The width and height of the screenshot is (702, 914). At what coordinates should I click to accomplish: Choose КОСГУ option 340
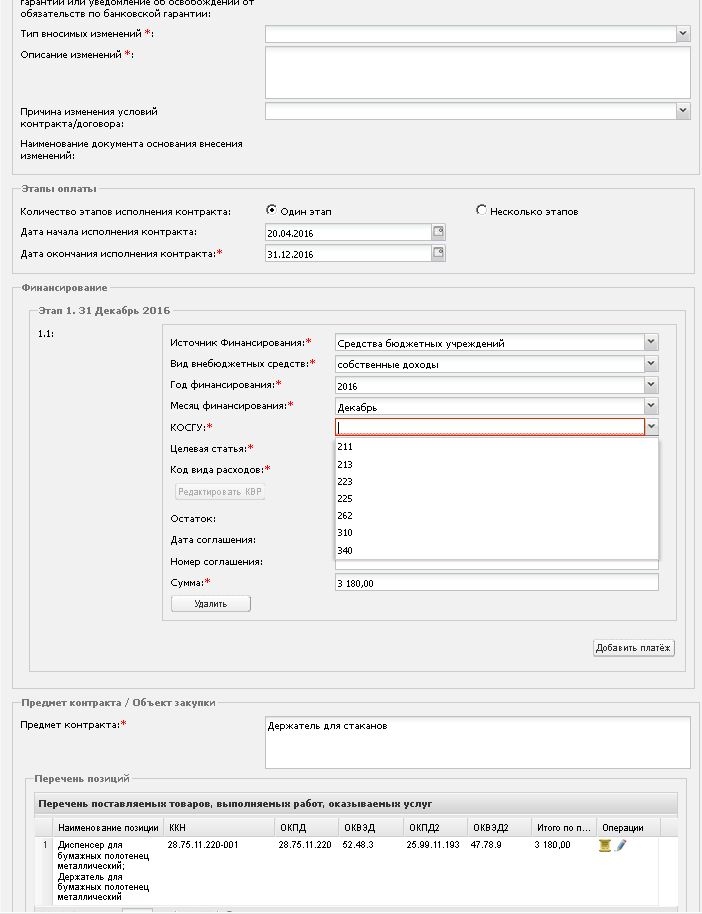[496, 550]
